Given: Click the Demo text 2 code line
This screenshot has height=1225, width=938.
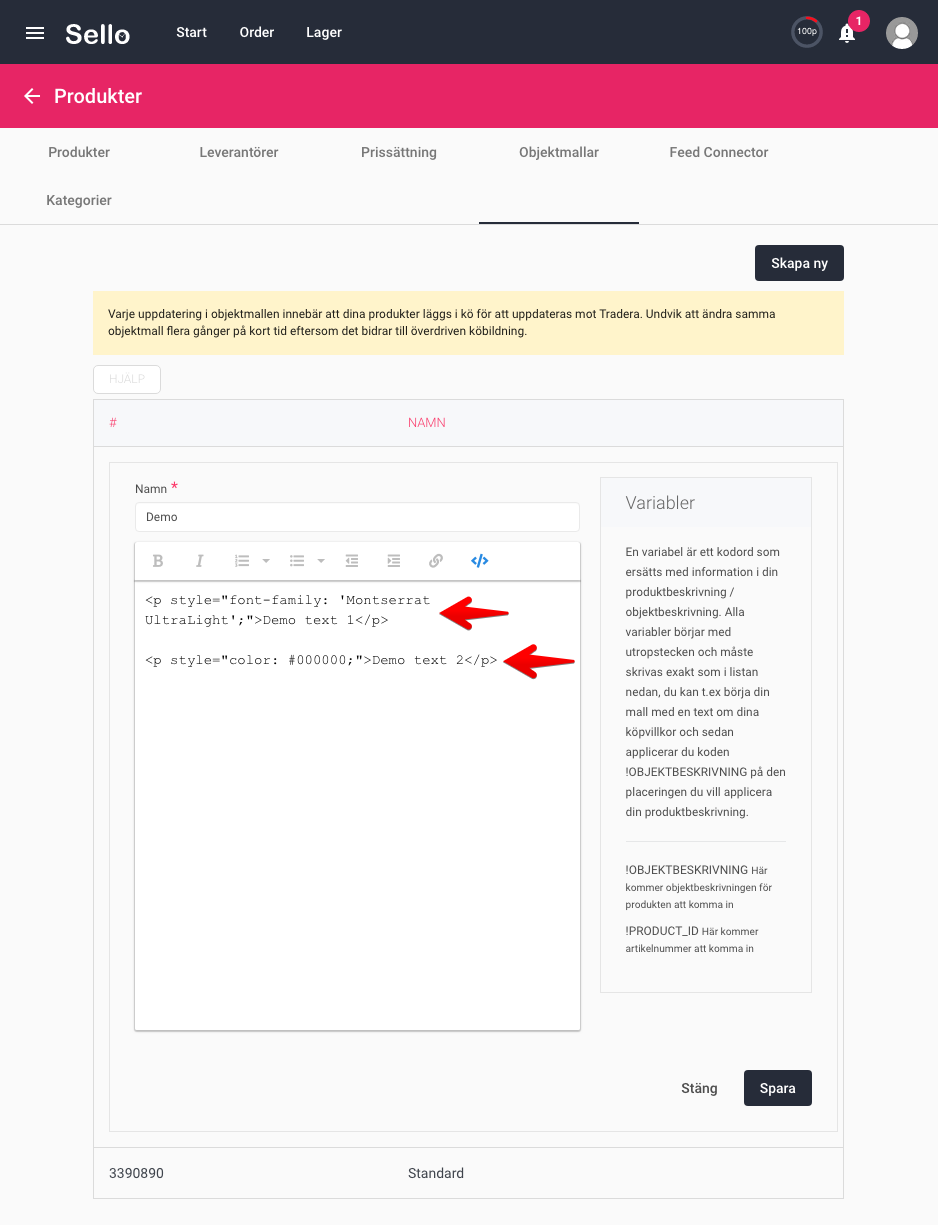Looking at the screenshot, I should click(x=321, y=660).
